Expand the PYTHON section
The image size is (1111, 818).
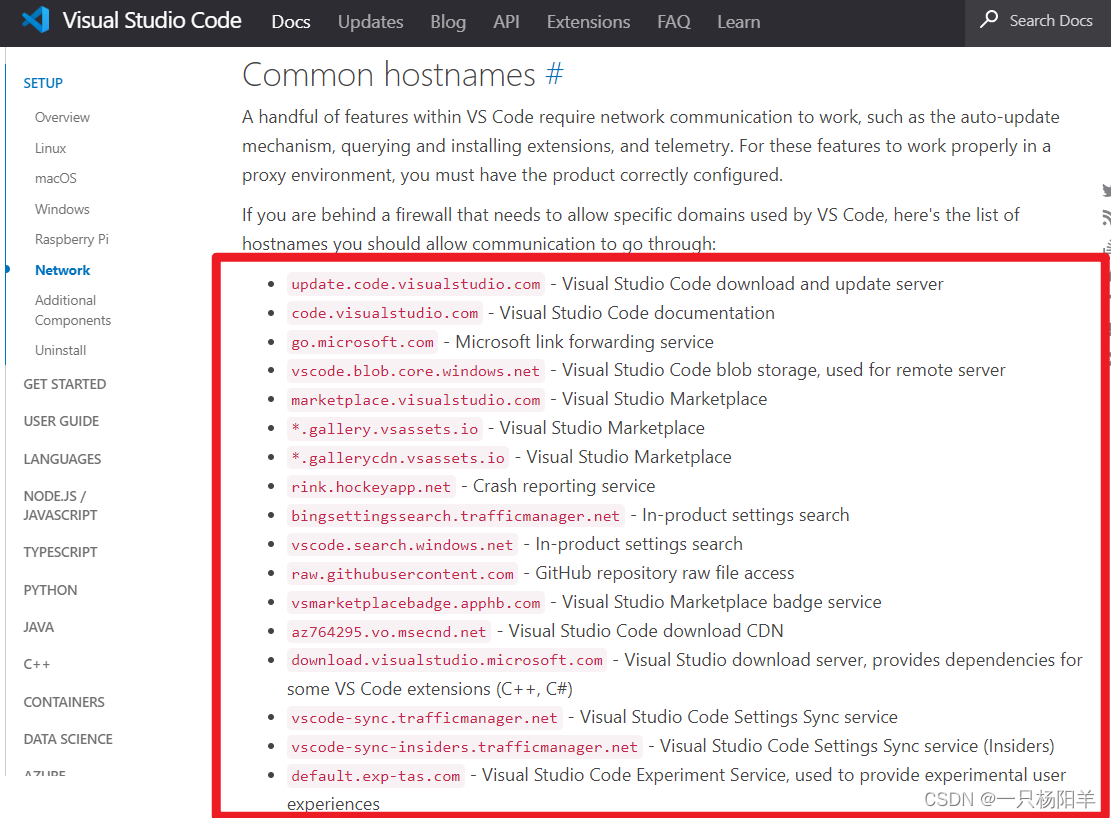click(x=50, y=590)
